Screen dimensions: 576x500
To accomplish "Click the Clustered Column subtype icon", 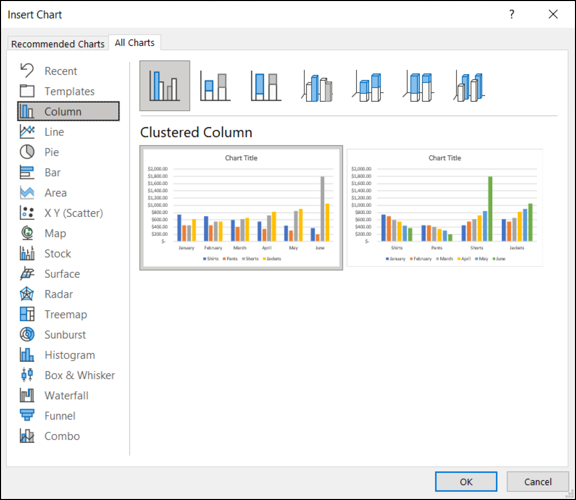I will [165, 86].
